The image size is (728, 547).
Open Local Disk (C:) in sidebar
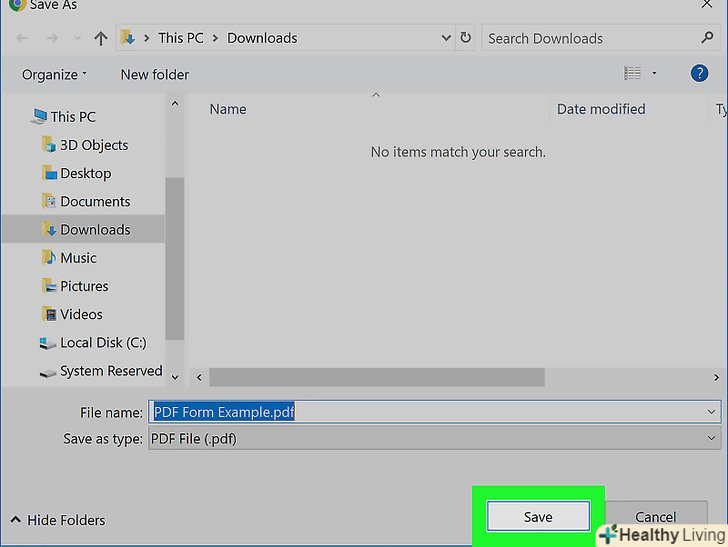102,342
